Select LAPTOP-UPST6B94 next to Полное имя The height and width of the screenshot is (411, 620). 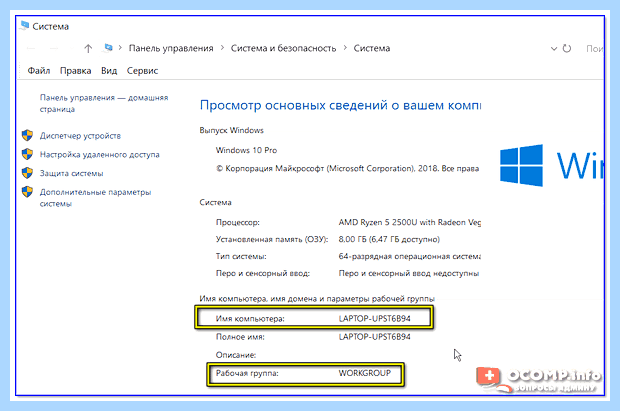[x=374, y=337]
